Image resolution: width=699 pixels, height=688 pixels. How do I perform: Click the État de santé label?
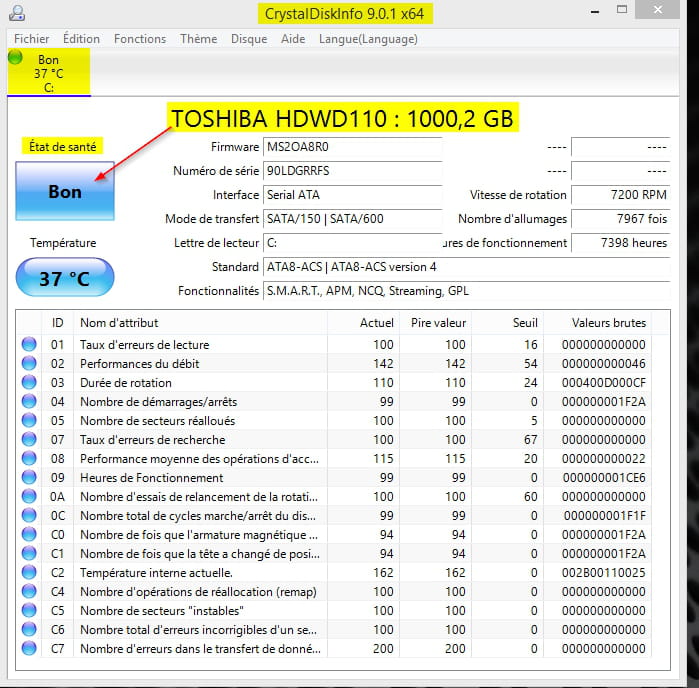[62, 146]
